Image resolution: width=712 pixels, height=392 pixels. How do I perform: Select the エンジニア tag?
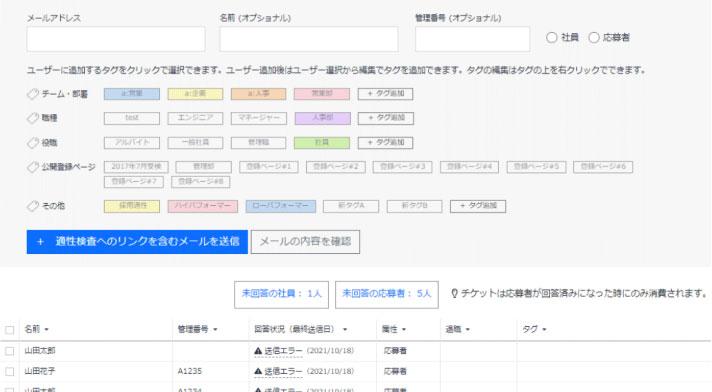(195, 118)
